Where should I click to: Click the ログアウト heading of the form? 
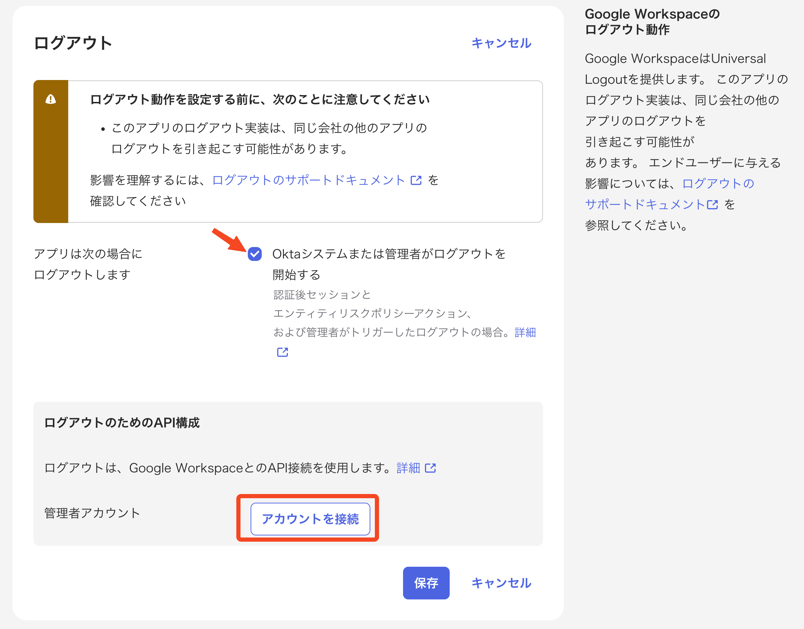tap(73, 43)
